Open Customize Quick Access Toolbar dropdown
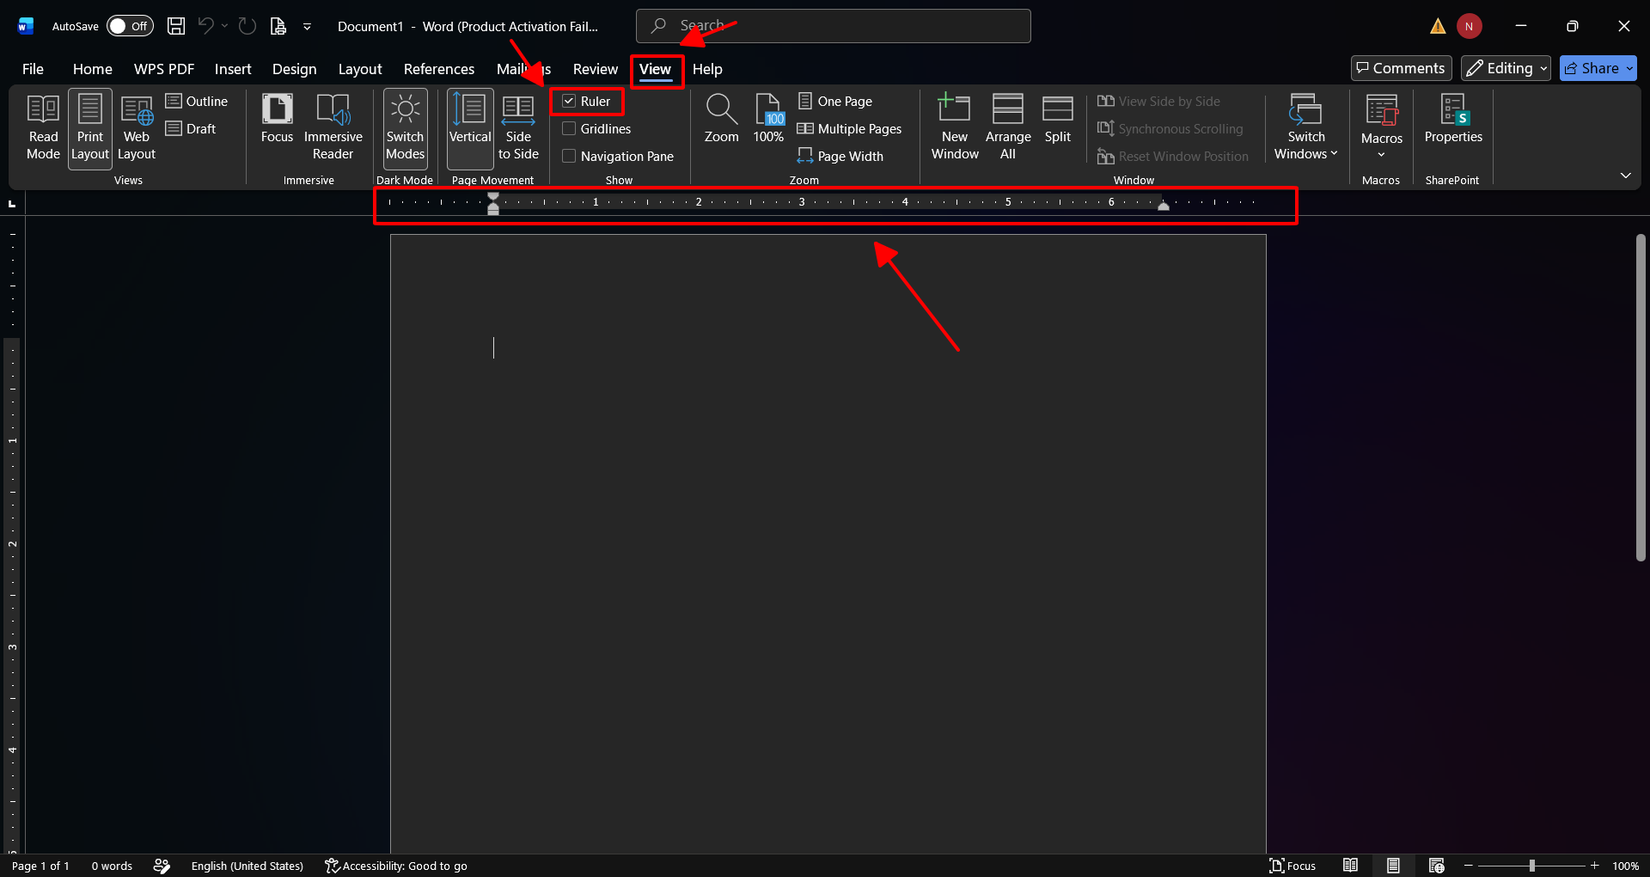Screen dimensions: 1650x877 [x=307, y=27]
